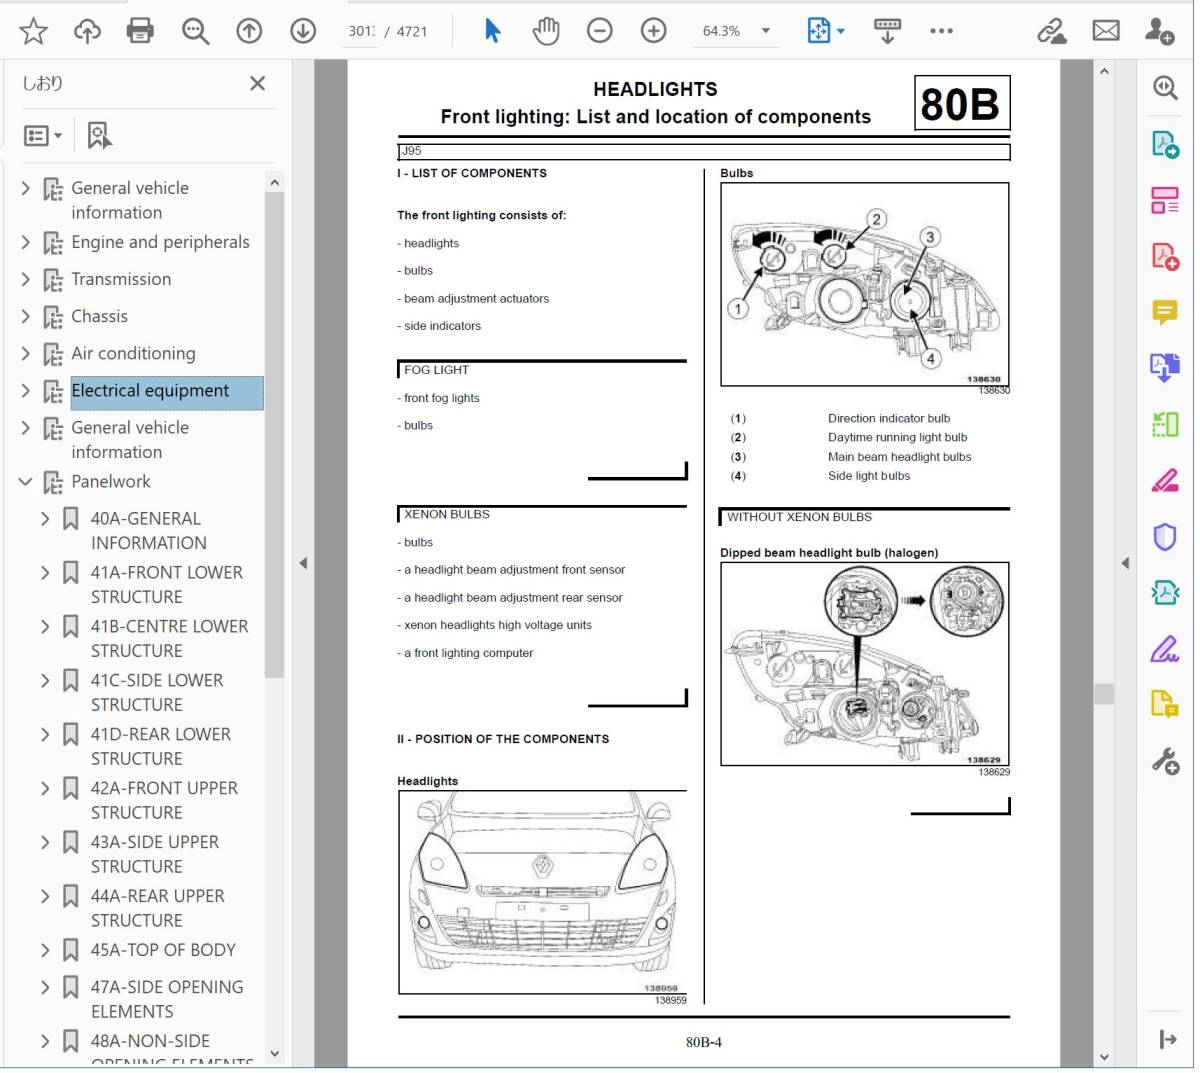The image size is (1200, 1073).
Task: Expand the 42A-FRONT UPPER STRUCTURE bookmark
Action: tap(45, 789)
